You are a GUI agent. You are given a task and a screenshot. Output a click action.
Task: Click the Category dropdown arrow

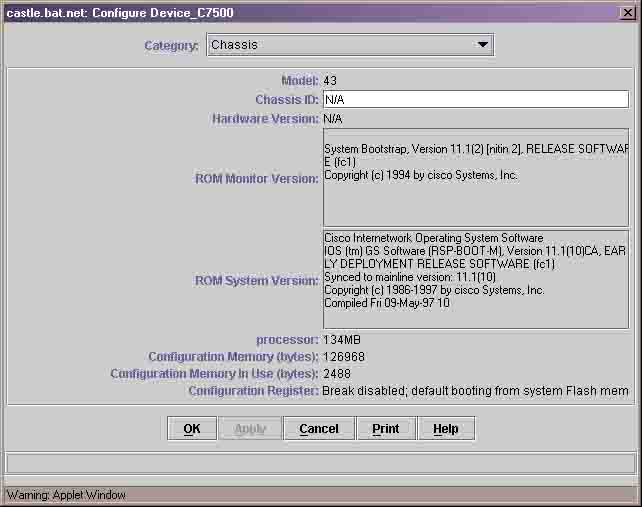tap(483, 44)
